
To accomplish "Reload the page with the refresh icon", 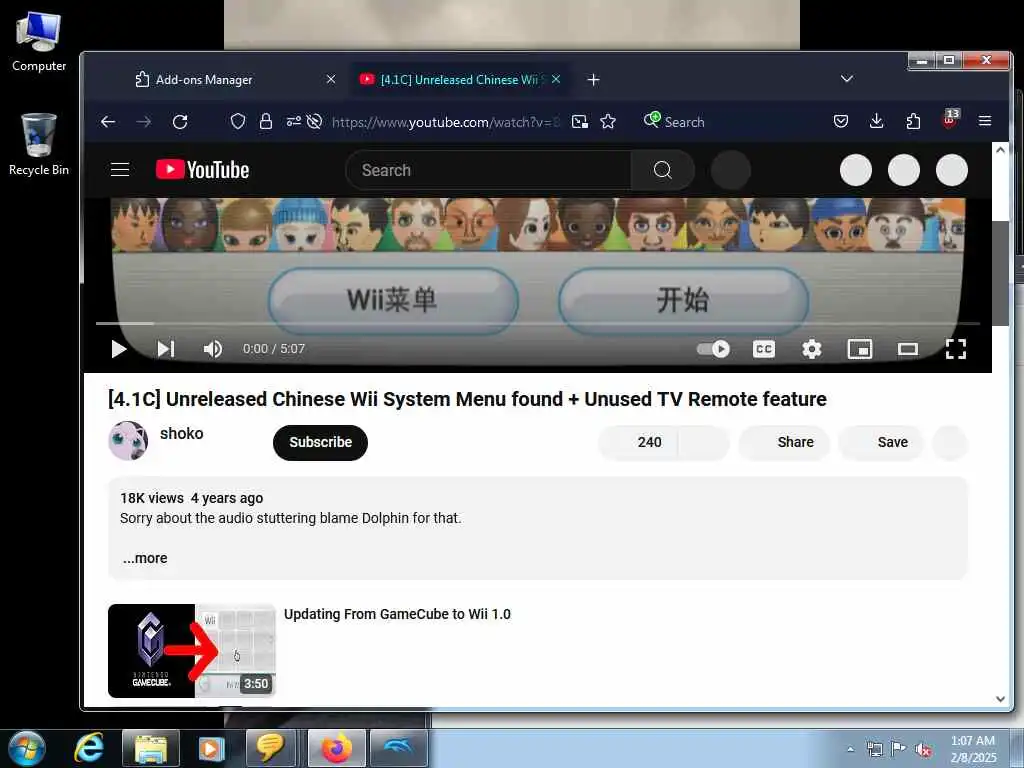I will pyautogui.click(x=180, y=121).
